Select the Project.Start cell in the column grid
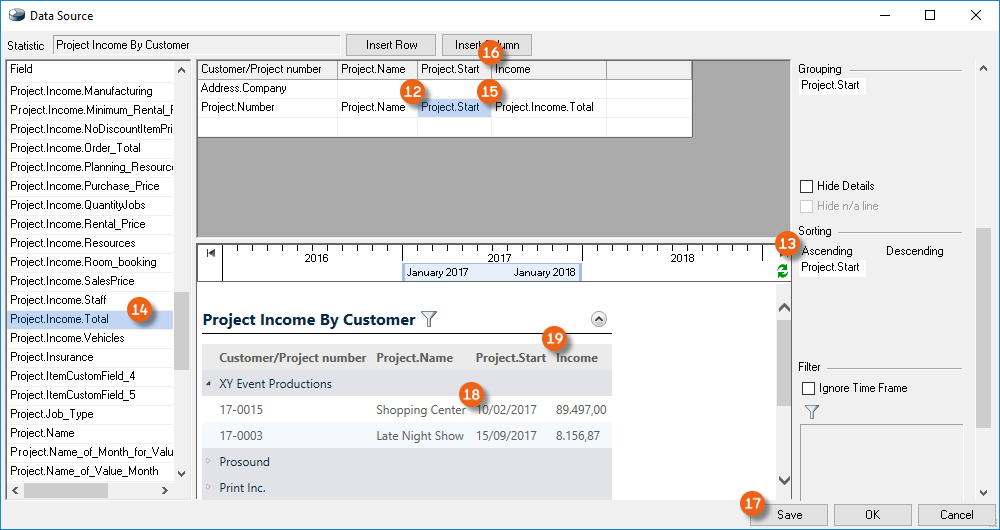1000x530 pixels. pos(452,108)
